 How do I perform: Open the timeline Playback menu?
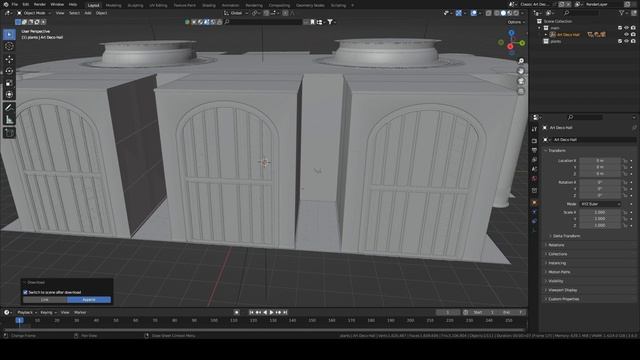[x=27, y=313]
